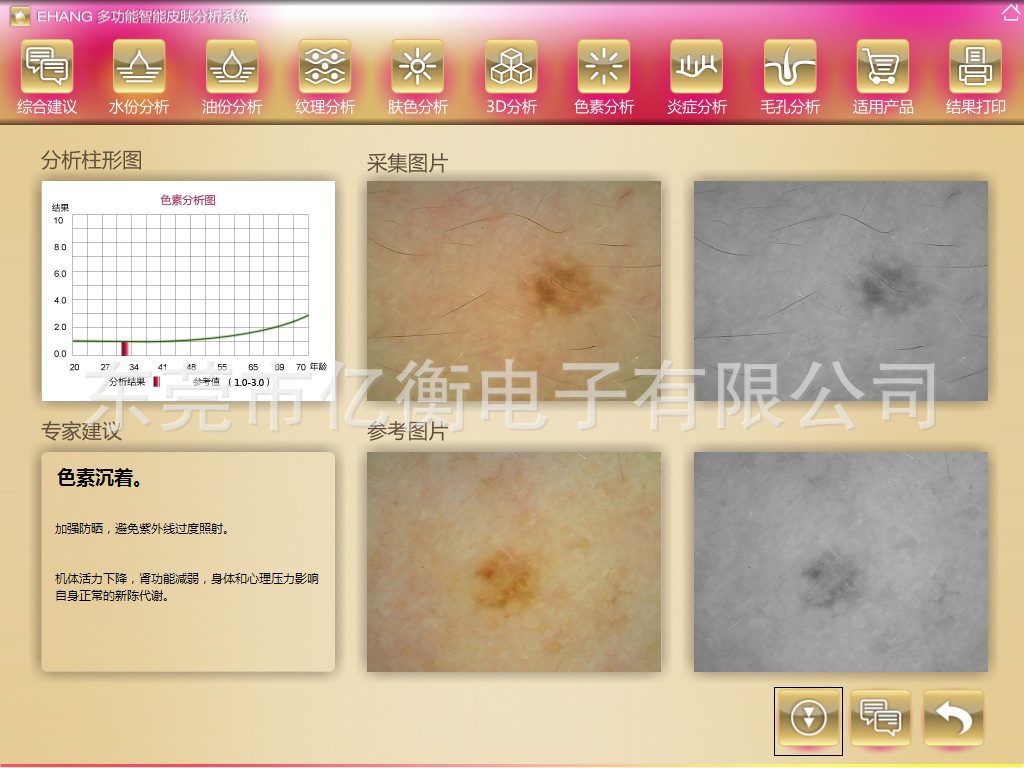
Task: Open the captured grayscale skin image
Action: pyautogui.click(x=840, y=290)
